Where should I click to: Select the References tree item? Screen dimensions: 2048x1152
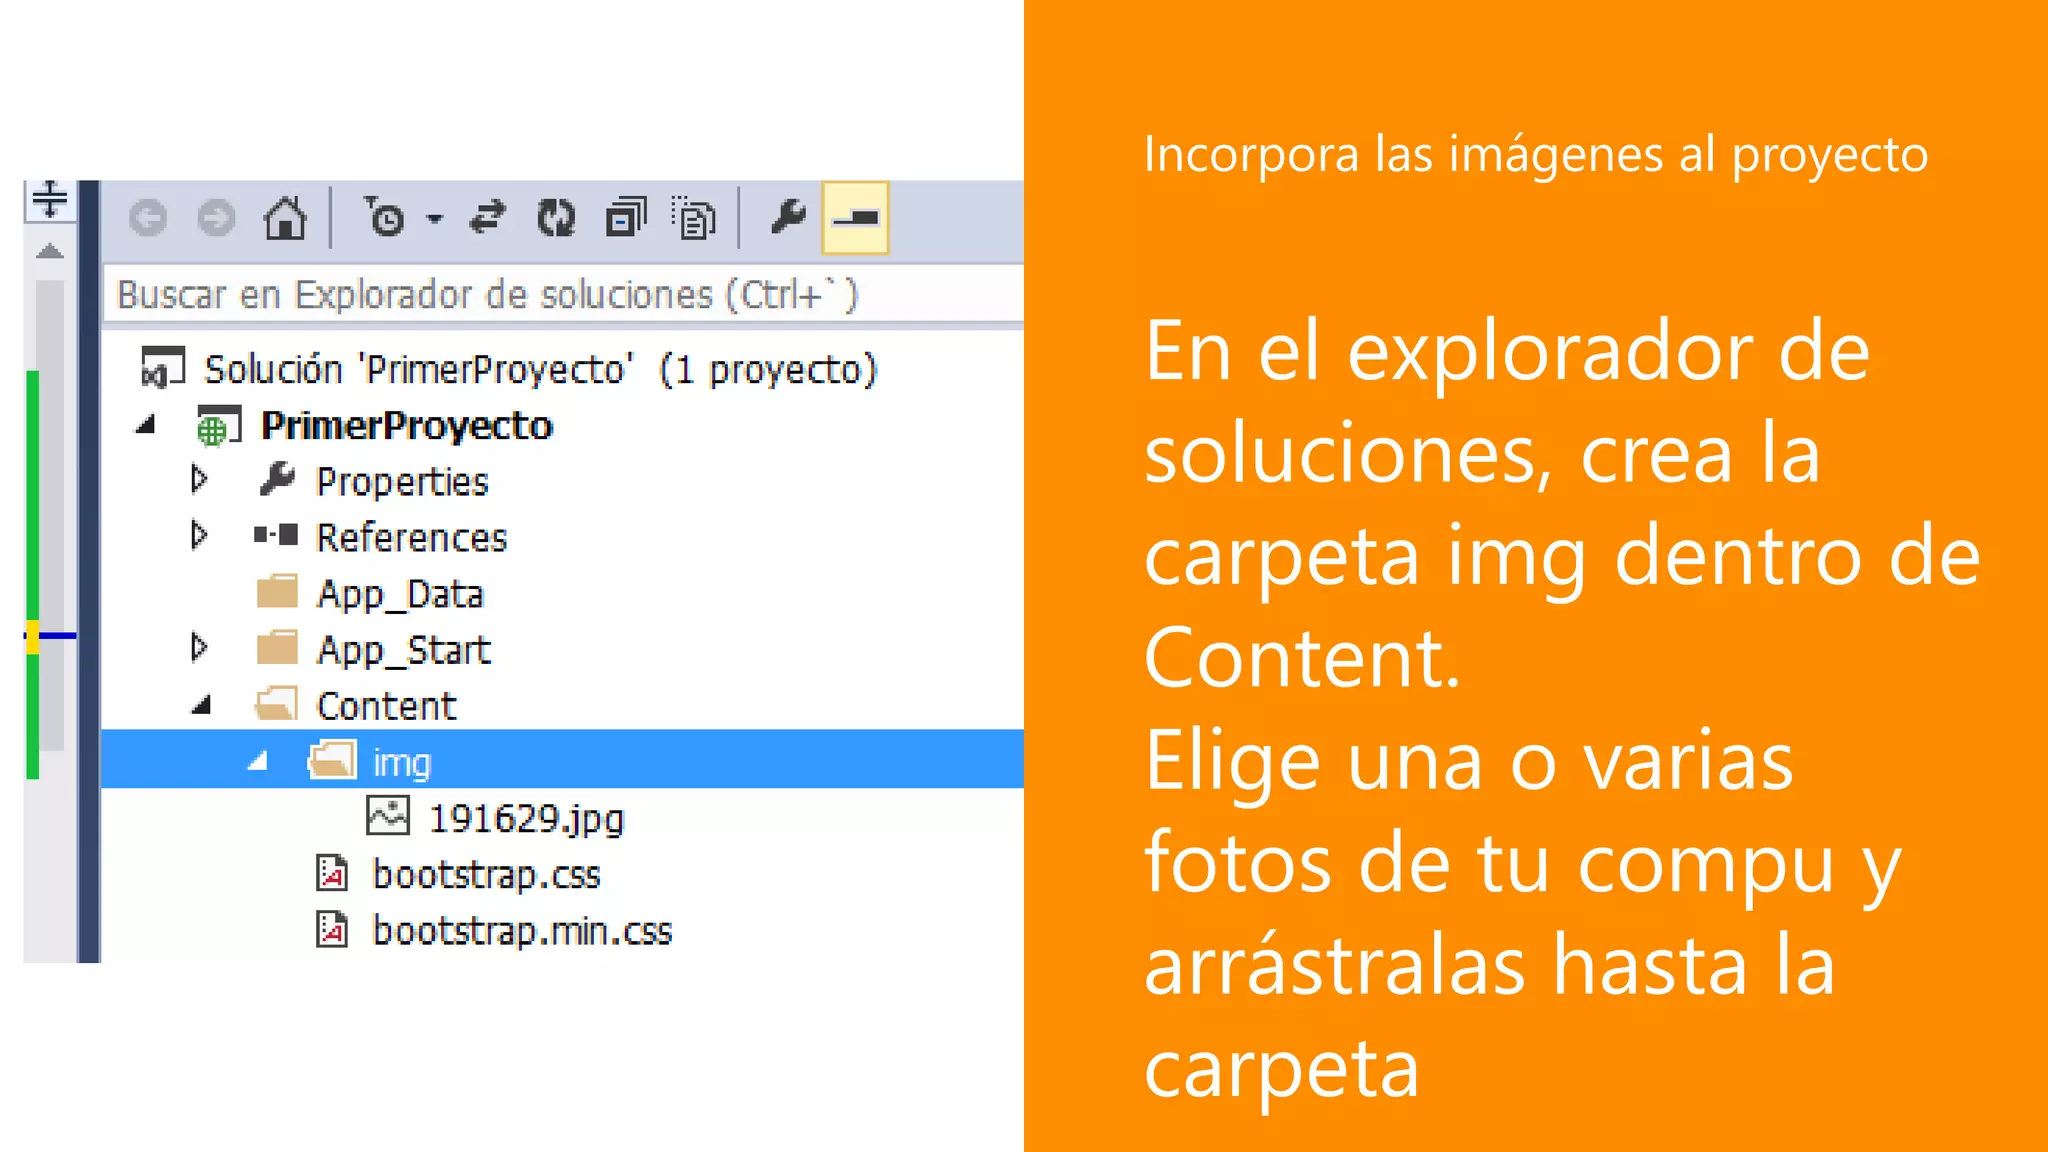coord(412,538)
